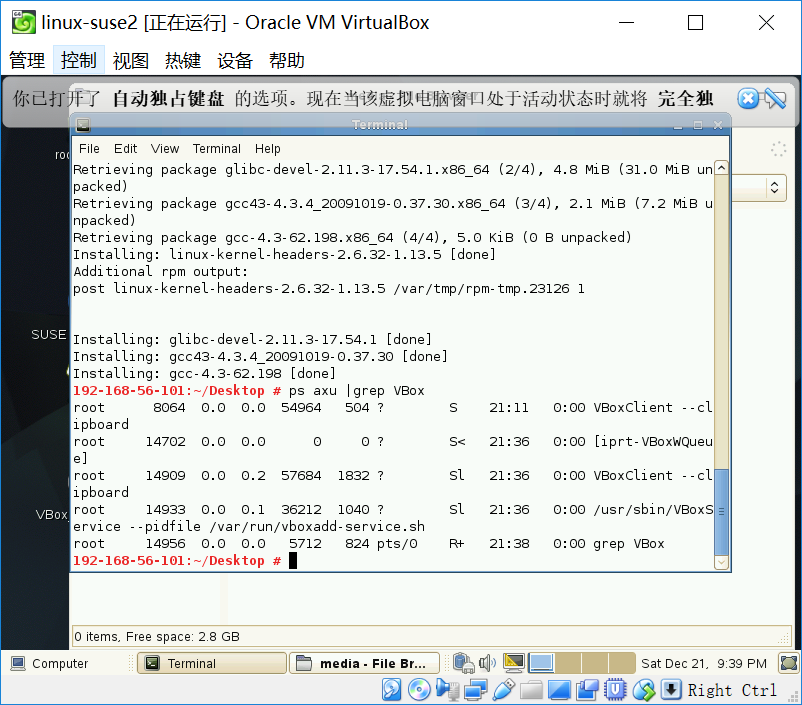Click the CPU virtualization chip indicator icon
The height and width of the screenshot is (705, 802).
(x=615, y=690)
